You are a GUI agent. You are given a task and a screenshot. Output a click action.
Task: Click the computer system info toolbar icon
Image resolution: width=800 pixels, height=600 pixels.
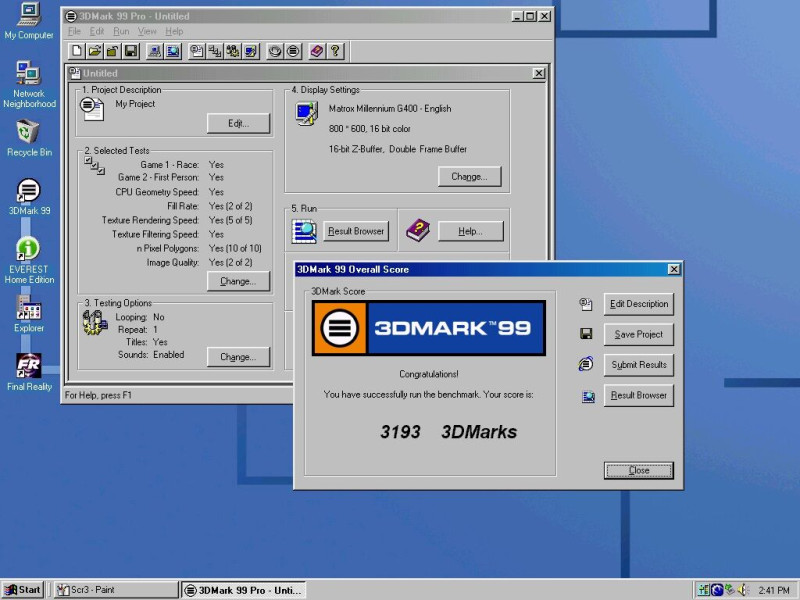click(x=155, y=51)
